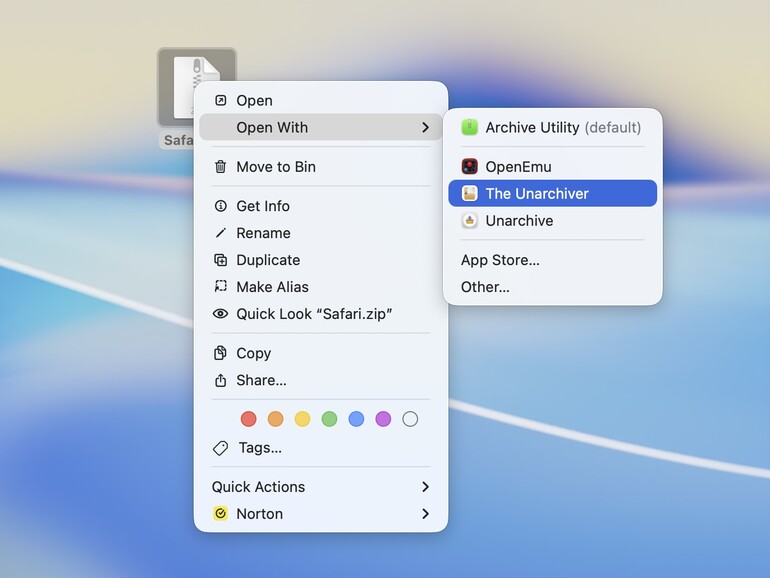Viewport: 770px width, 578px height.
Task: Select the Safari.zip file icon on desktop
Action: [196, 87]
